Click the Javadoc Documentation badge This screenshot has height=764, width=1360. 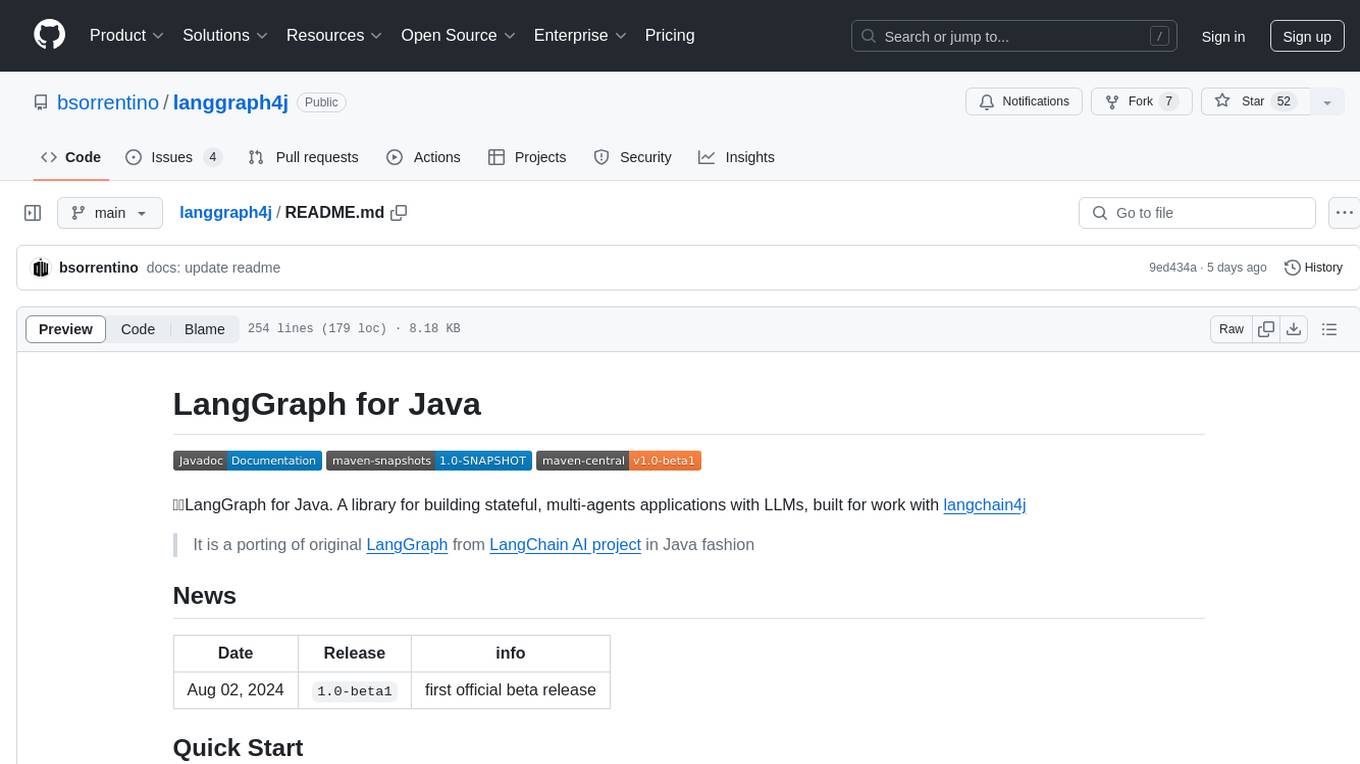coord(247,461)
